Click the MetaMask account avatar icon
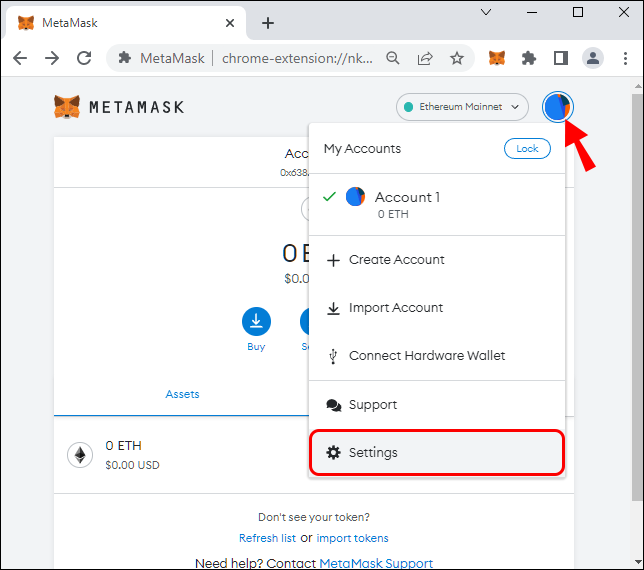The width and height of the screenshot is (644, 570). tap(557, 106)
